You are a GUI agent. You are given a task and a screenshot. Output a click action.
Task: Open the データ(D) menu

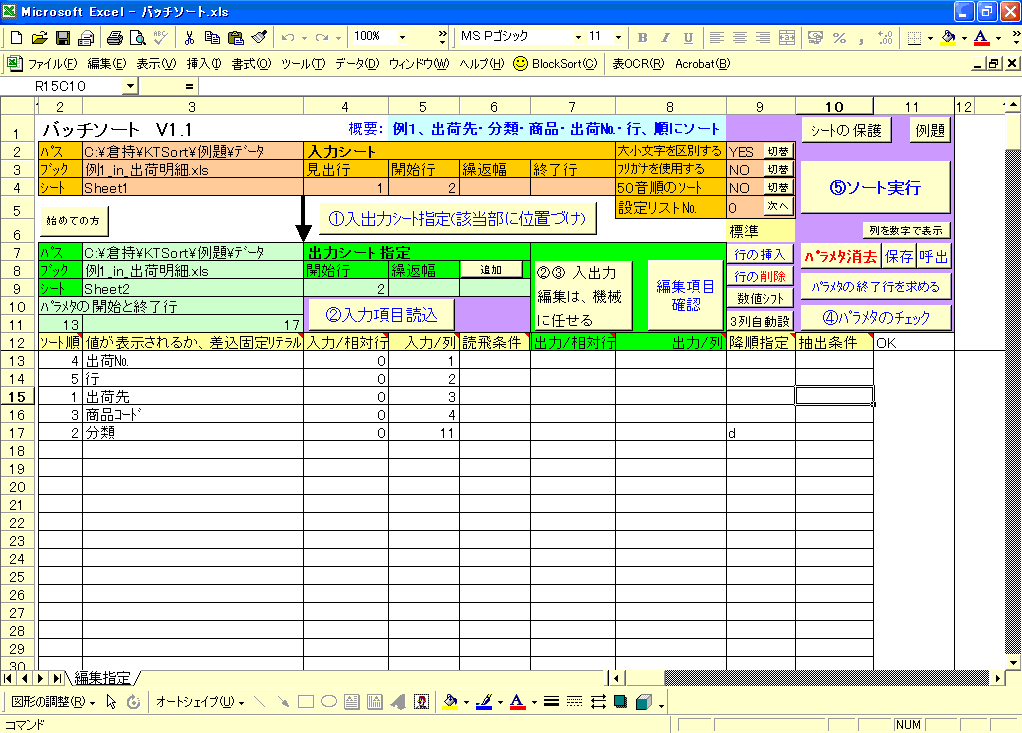coord(357,64)
